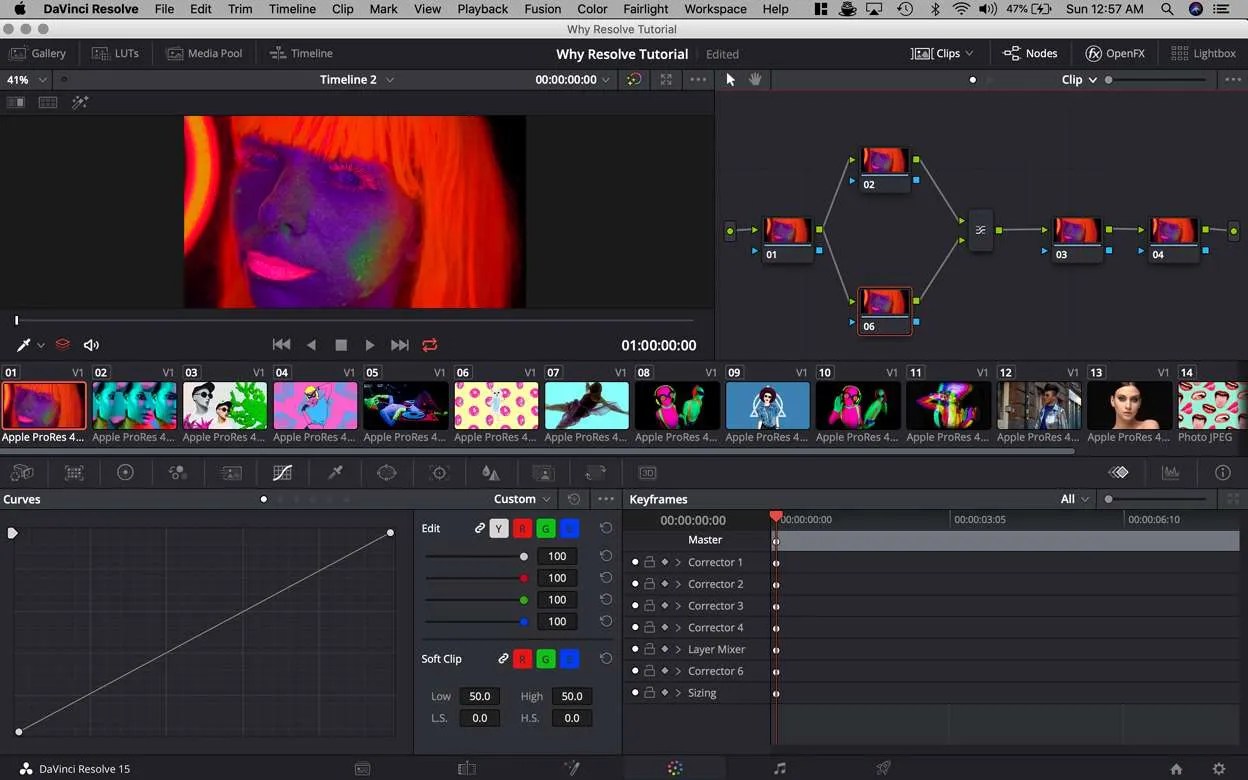Open the Fusion menu
Screen dimensions: 1248x780
coord(543,9)
